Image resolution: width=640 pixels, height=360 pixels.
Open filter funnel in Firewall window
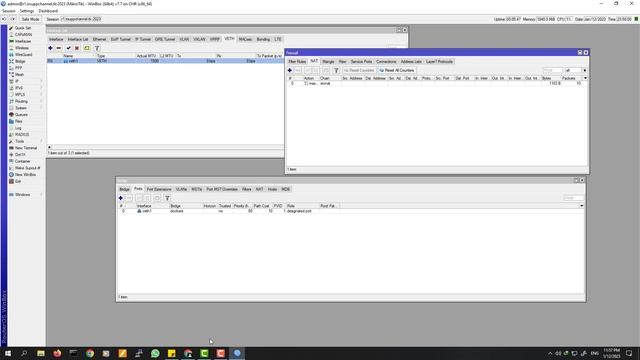336,70
